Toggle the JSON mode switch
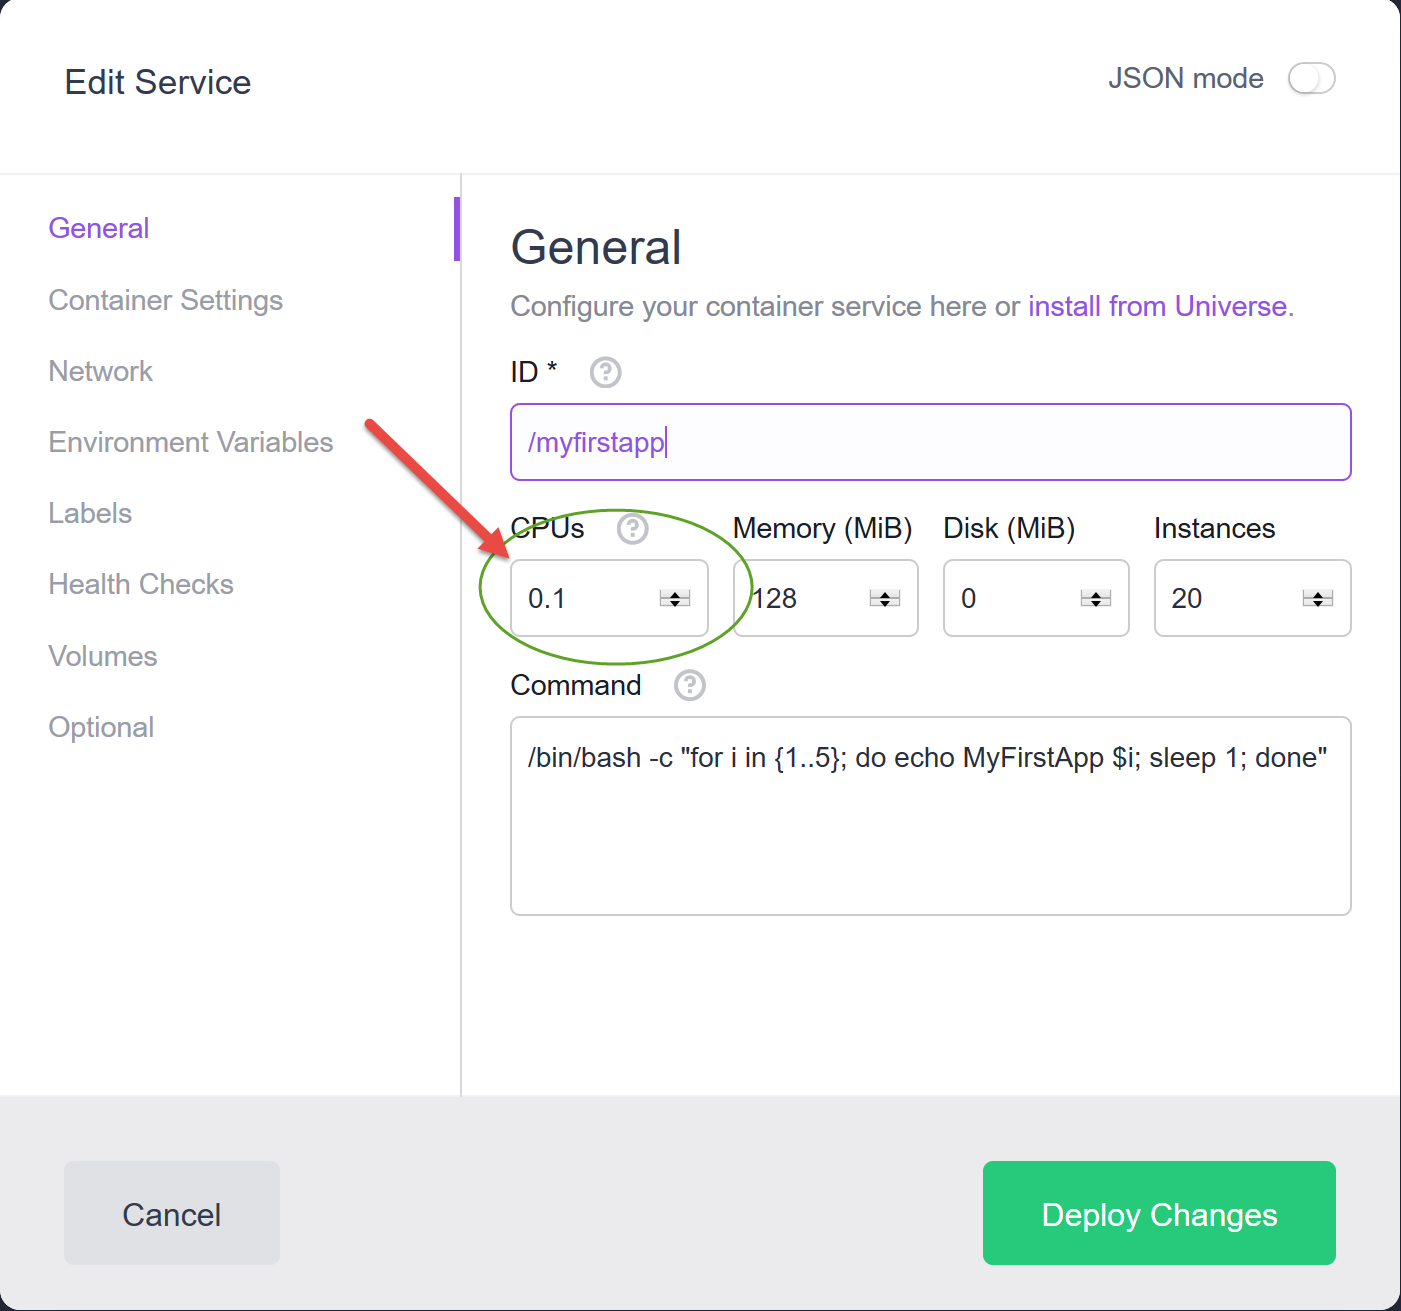1401x1311 pixels. tap(1311, 78)
